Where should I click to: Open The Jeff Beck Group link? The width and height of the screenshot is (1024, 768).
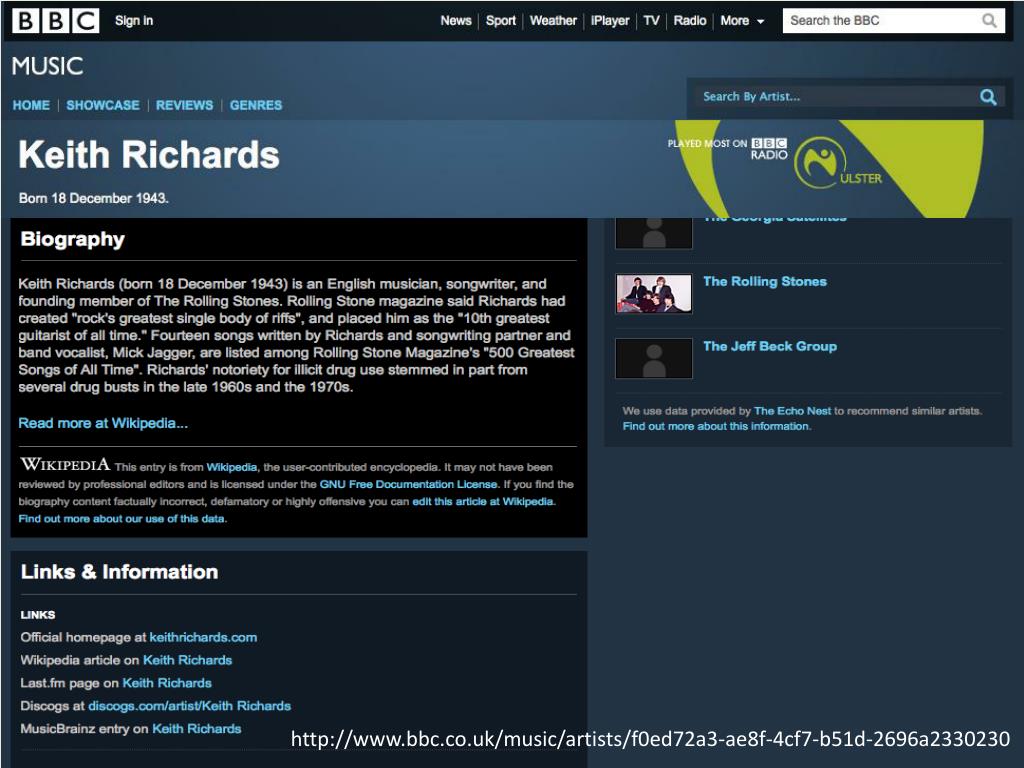pos(770,346)
